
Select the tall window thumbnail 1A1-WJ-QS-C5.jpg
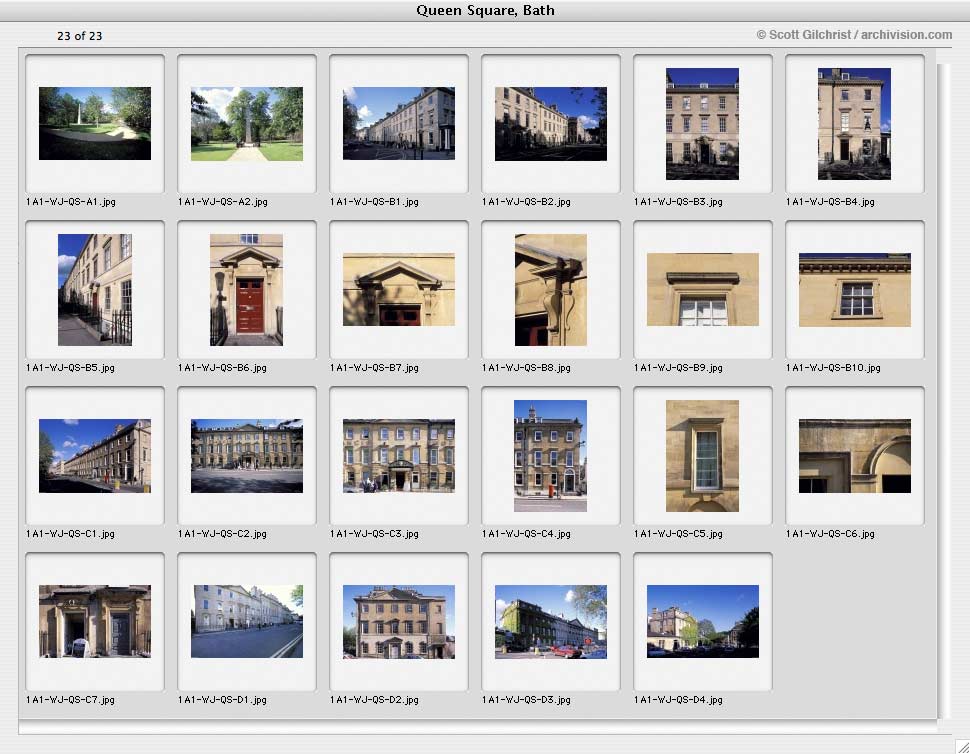click(x=702, y=456)
